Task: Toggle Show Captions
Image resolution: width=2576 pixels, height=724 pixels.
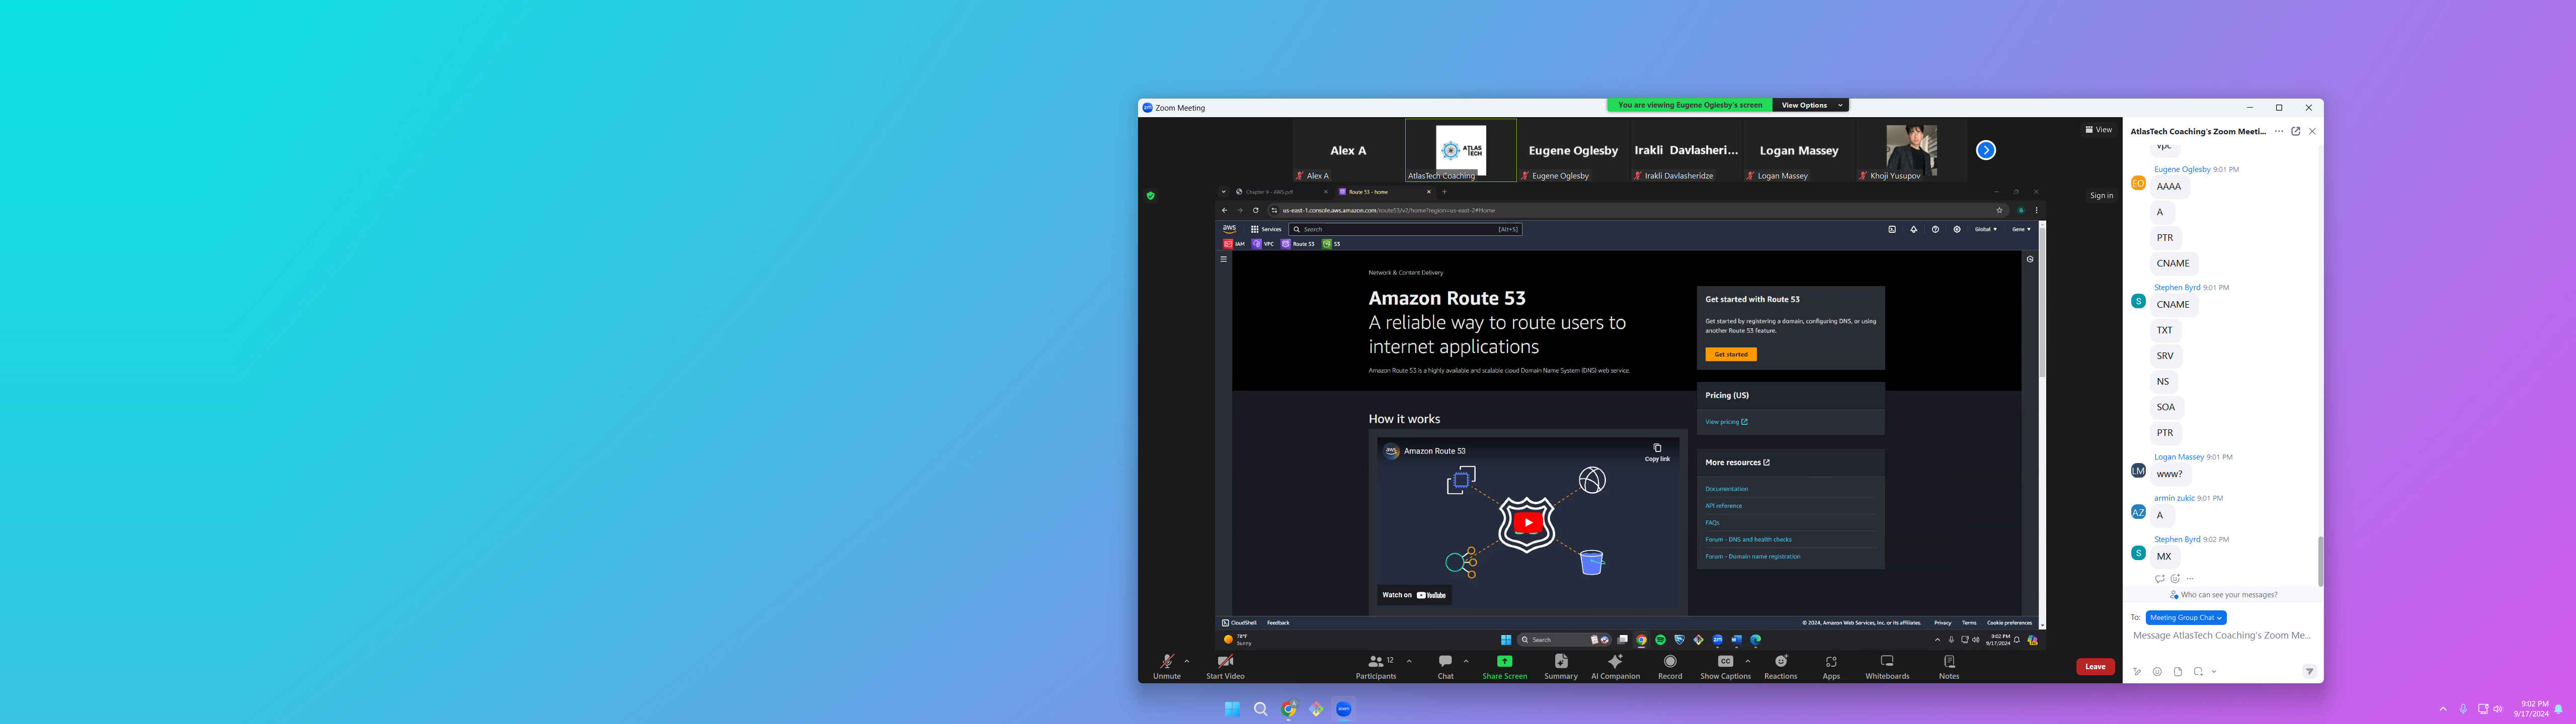Action: 1725,661
